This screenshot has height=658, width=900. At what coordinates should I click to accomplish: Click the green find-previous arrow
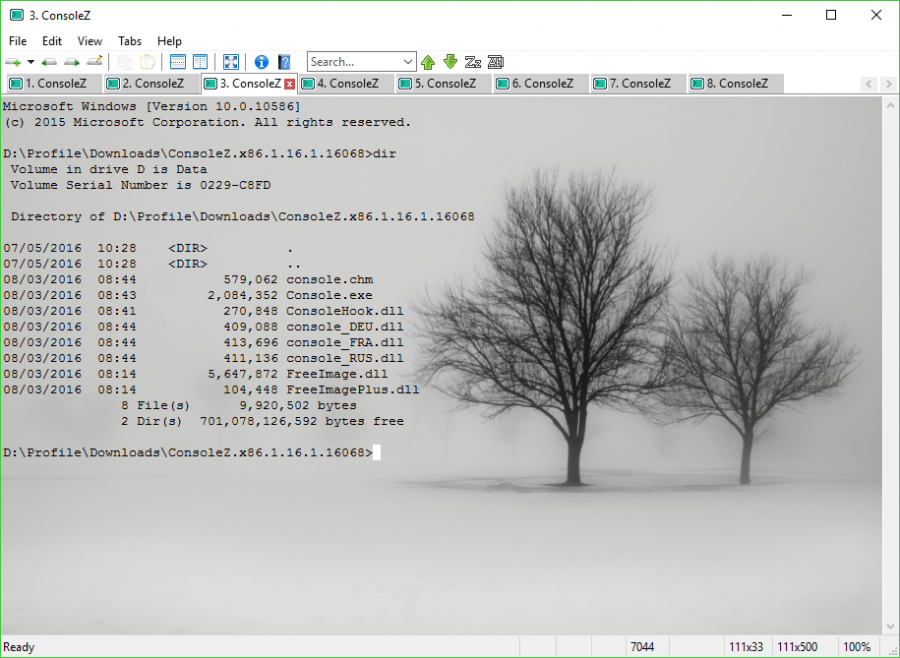(428, 61)
